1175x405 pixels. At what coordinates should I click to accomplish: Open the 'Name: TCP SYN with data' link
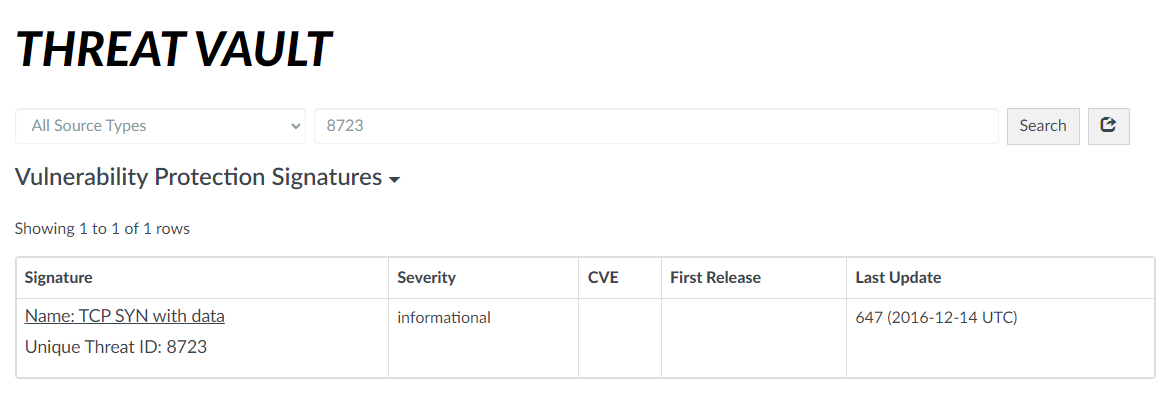click(x=125, y=316)
